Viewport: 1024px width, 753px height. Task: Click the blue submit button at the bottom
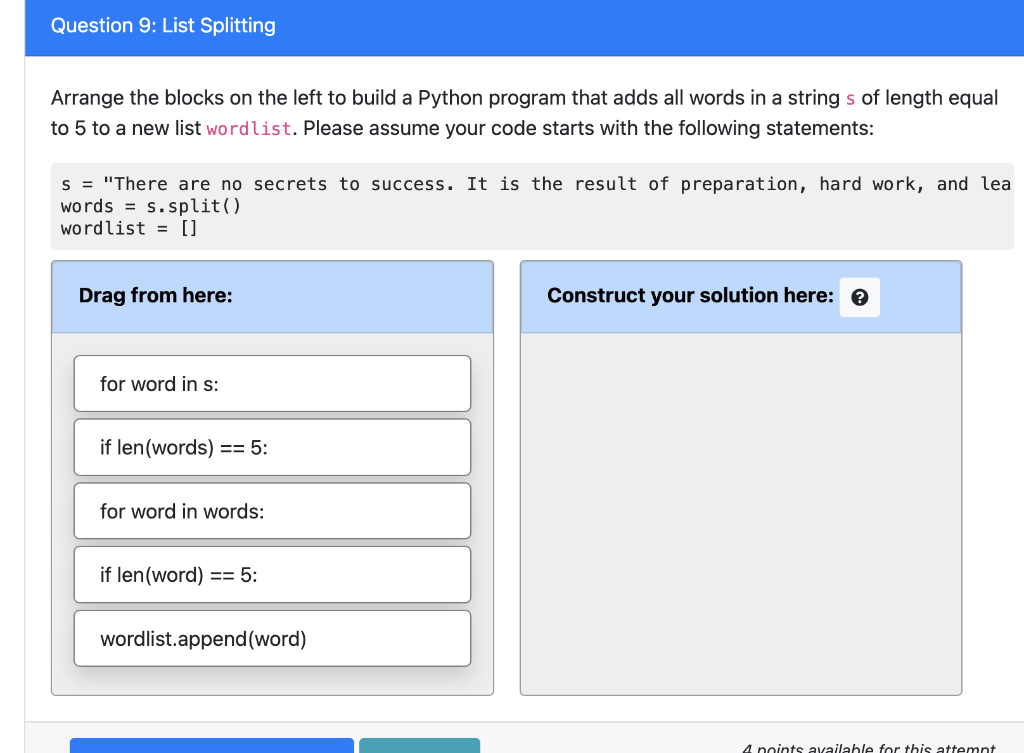pos(211,747)
